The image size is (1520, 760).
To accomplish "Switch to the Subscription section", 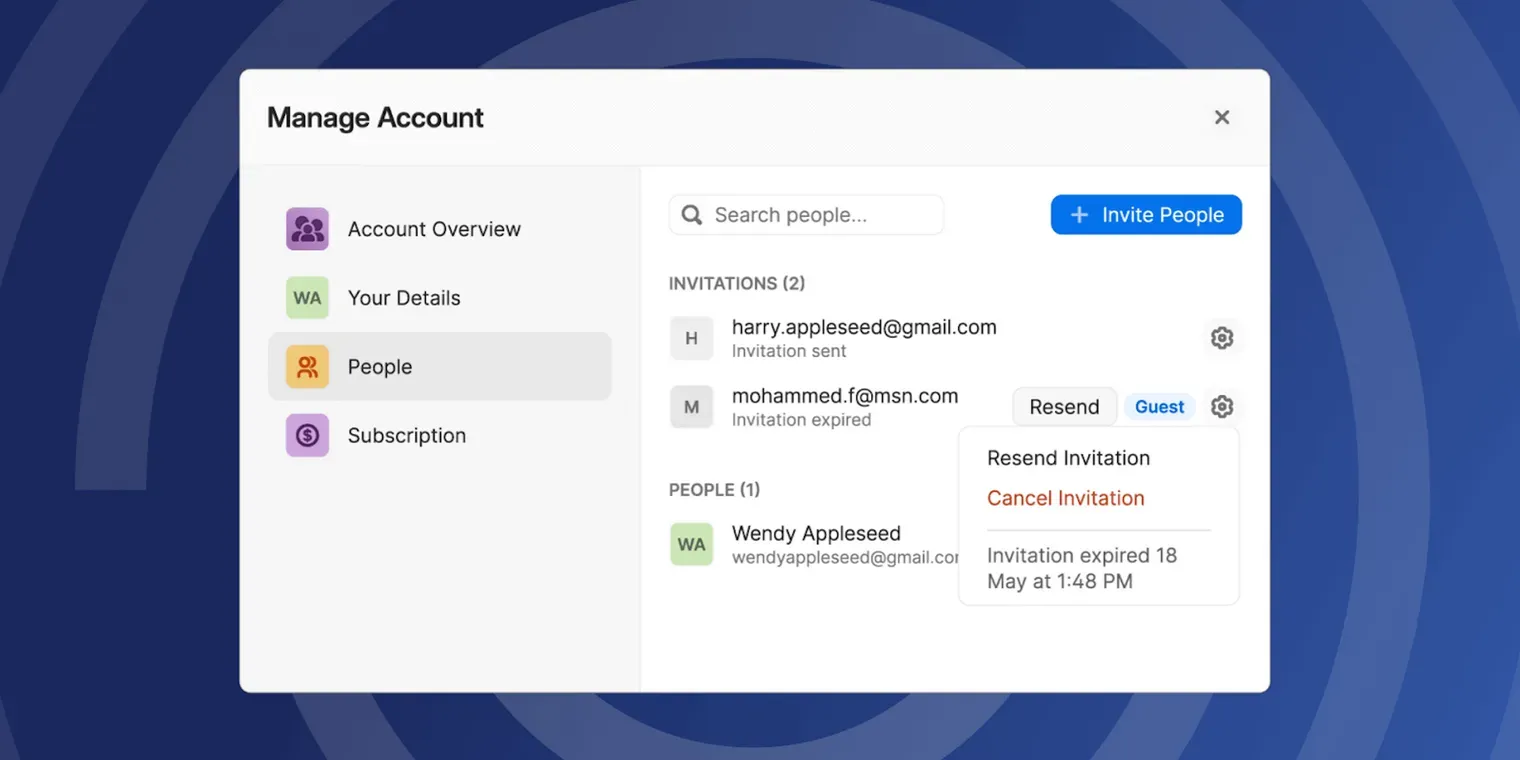I will click(x=407, y=436).
